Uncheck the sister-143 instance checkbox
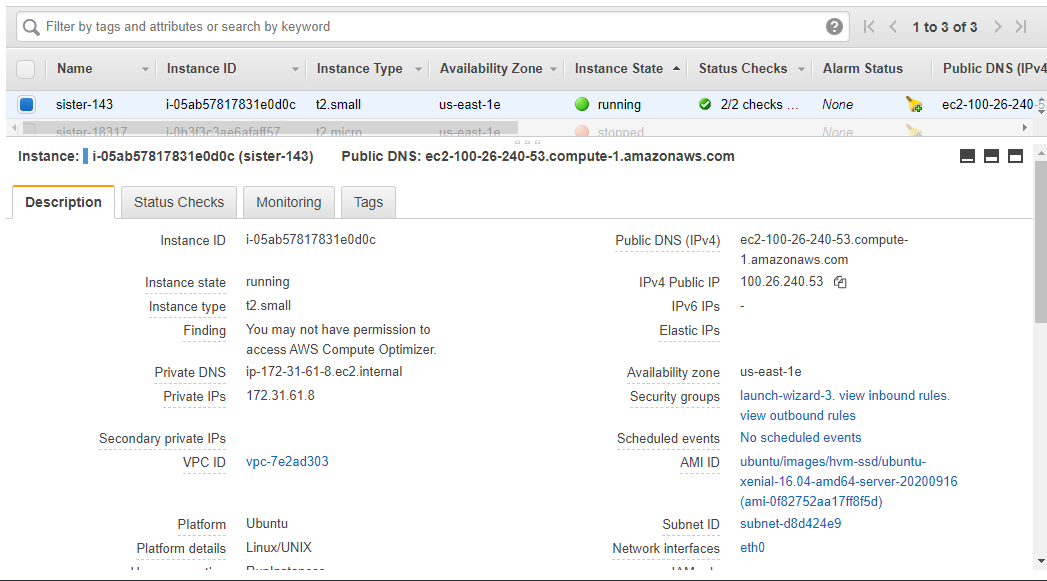The height and width of the screenshot is (581, 1047). coord(26,104)
